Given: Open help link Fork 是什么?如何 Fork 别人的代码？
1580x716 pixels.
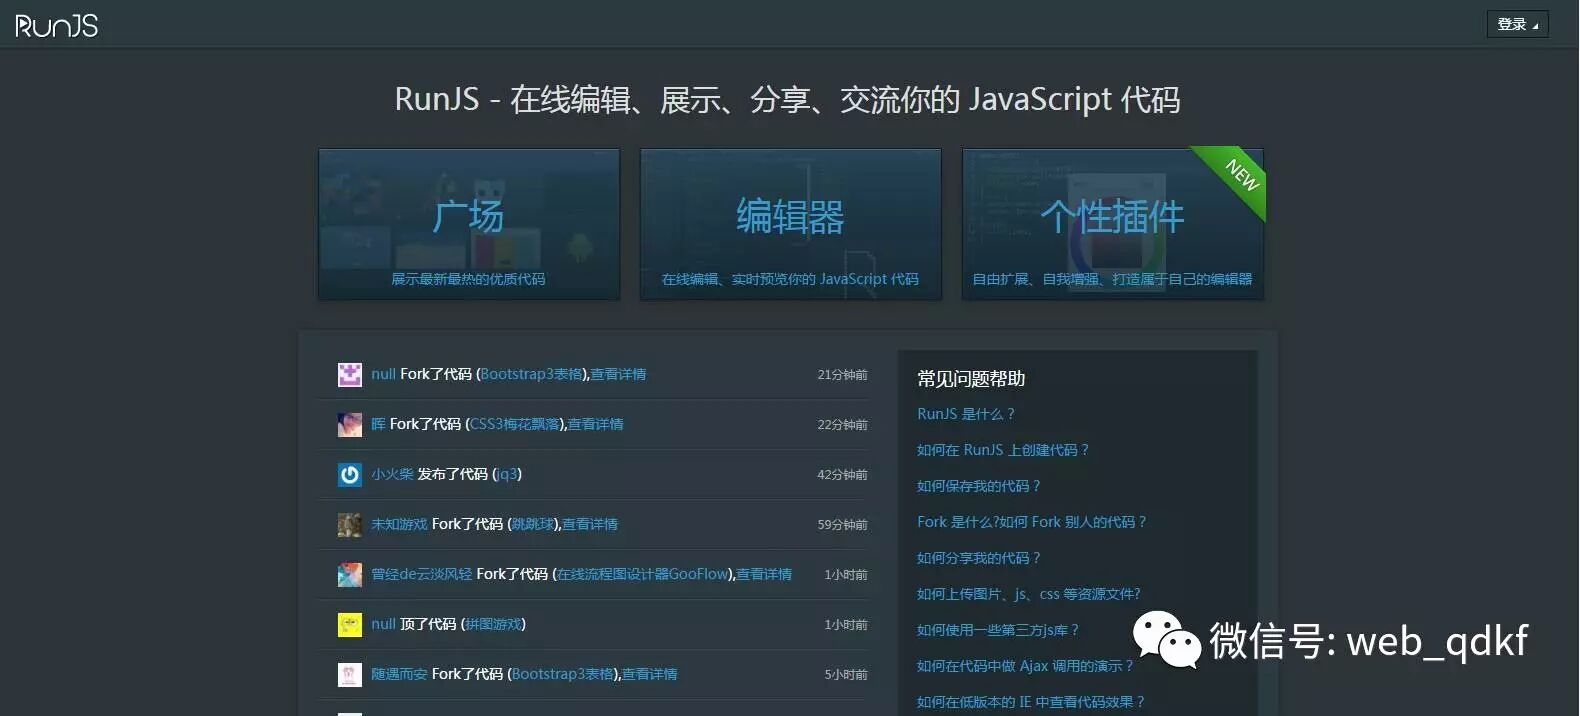Looking at the screenshot, I should [1032, 522].
